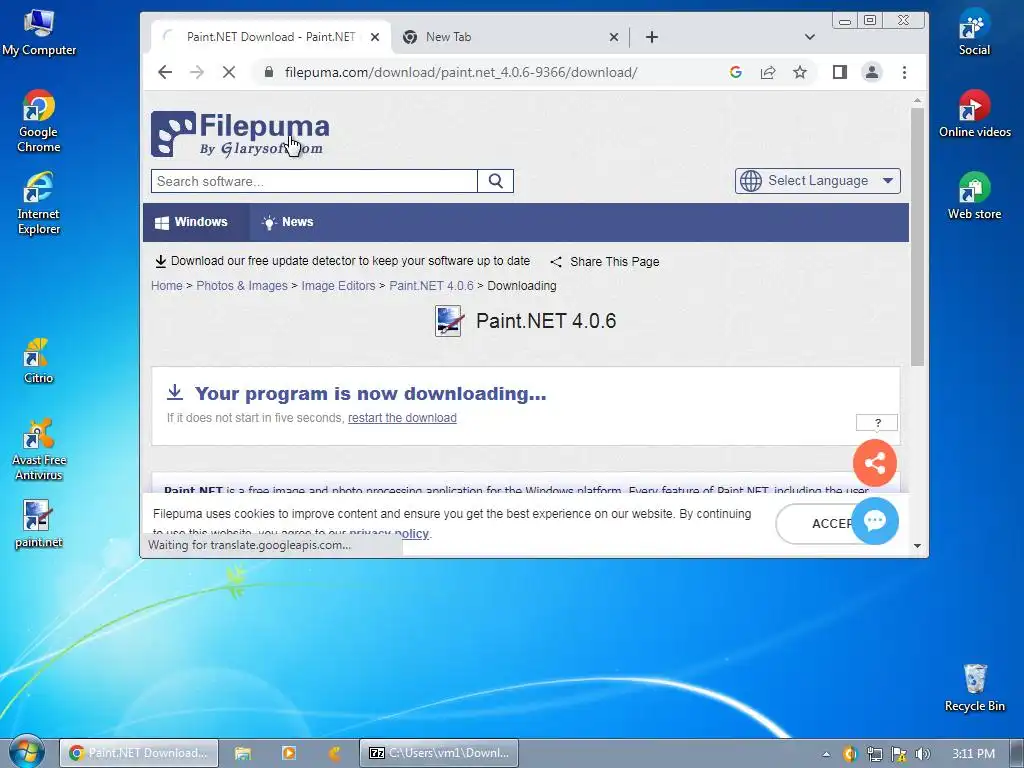This screenshot has width=1024, height=768.
Task: Open Windows Explorer taskbar icon
Action: [x=243, y=753]
